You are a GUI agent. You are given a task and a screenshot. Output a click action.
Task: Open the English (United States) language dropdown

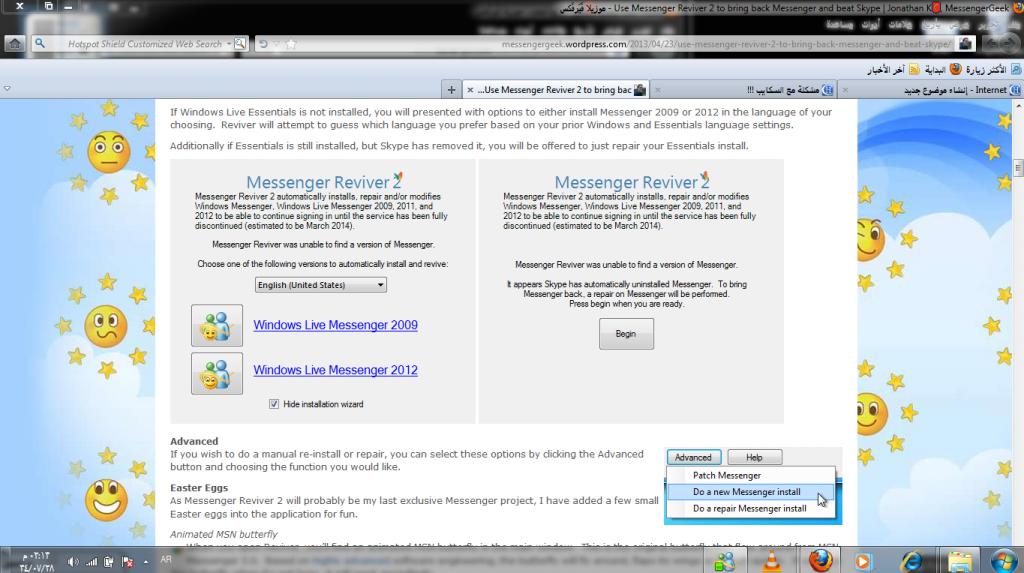point(320,285)
